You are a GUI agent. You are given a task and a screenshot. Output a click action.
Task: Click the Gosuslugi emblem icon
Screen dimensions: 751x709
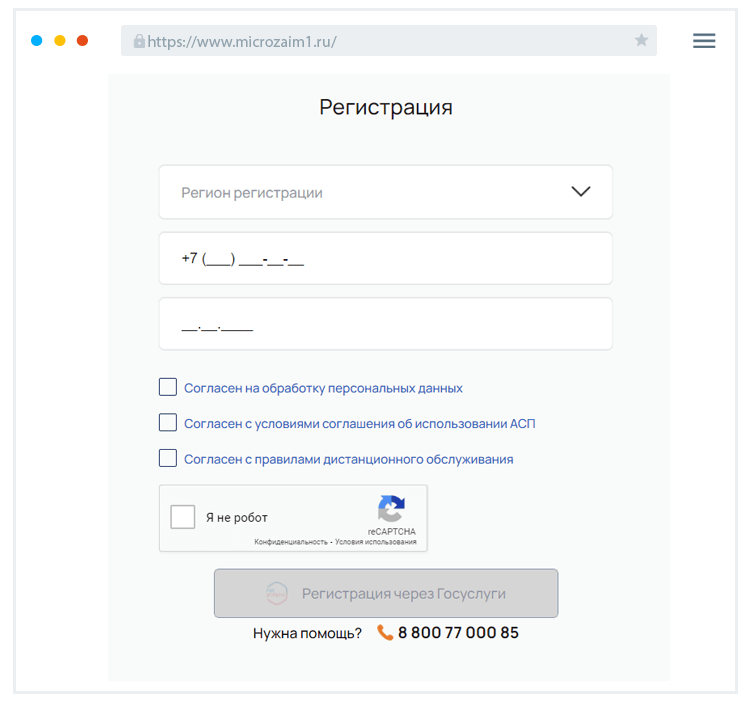(277, 594)
